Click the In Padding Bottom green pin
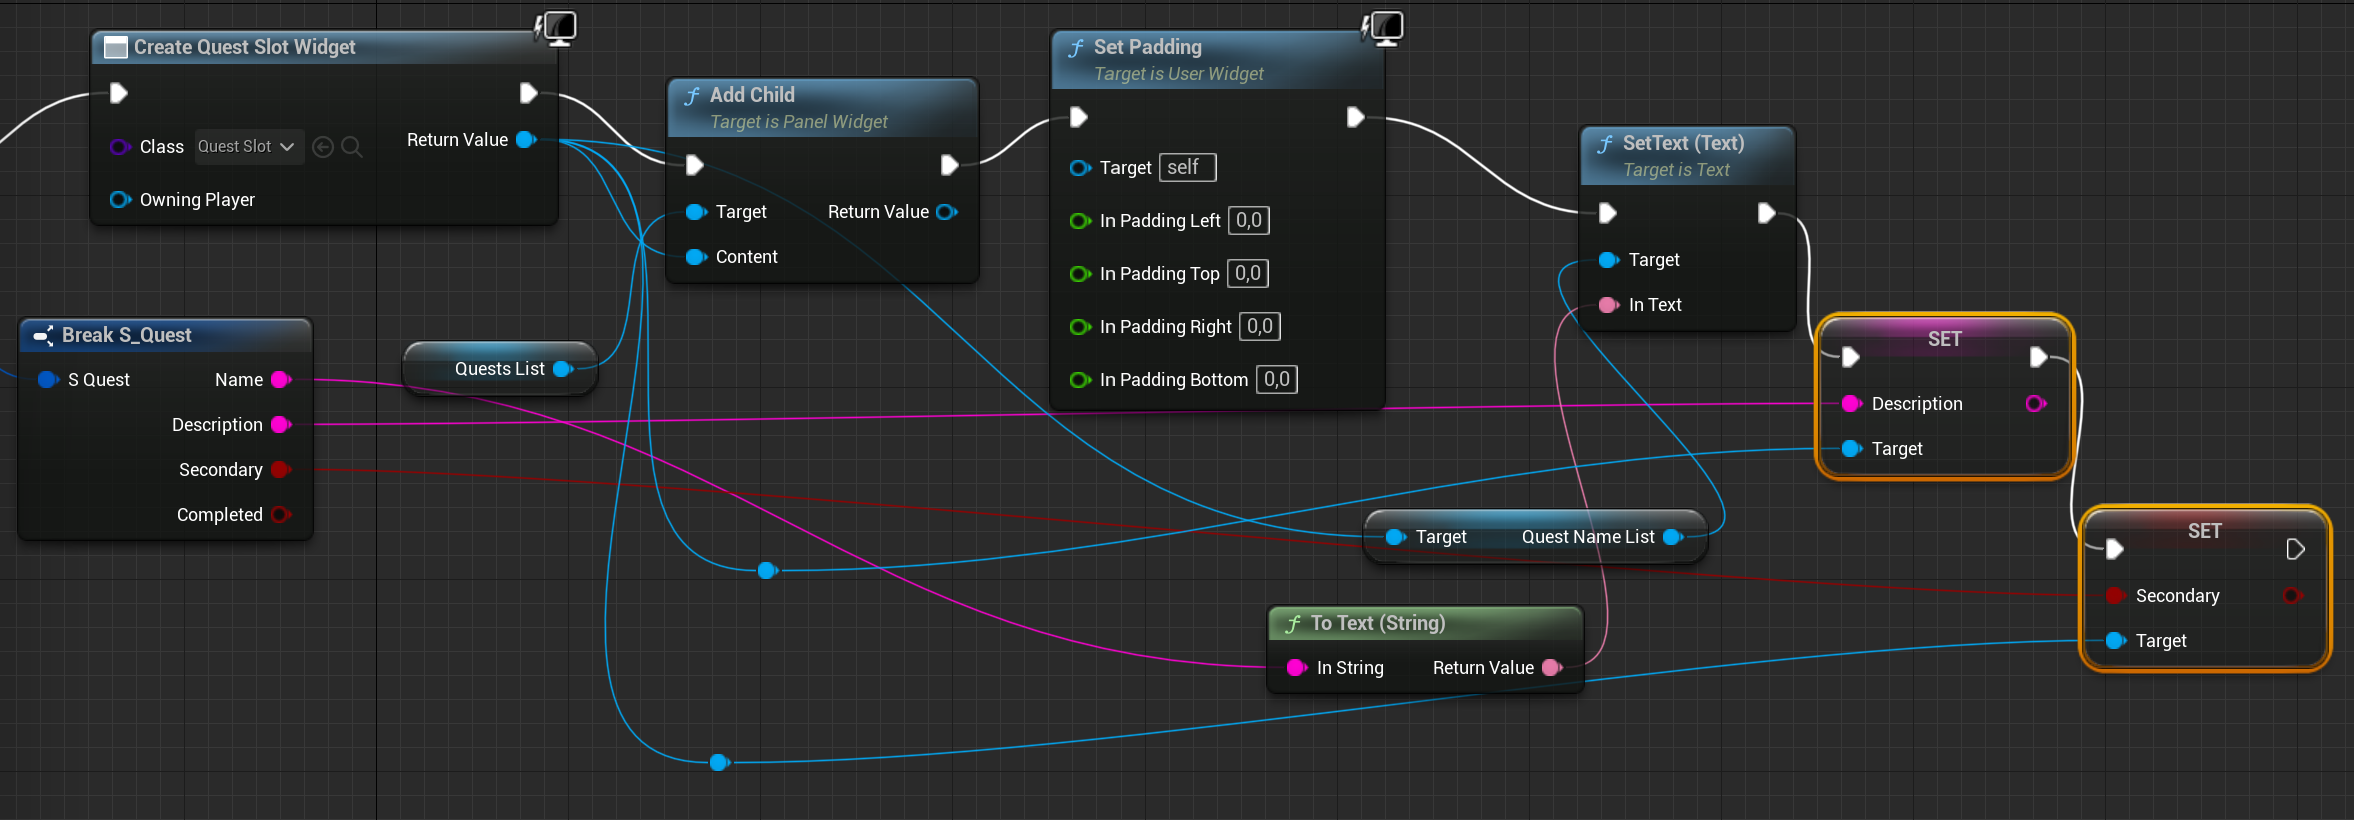 [1080, 380]
